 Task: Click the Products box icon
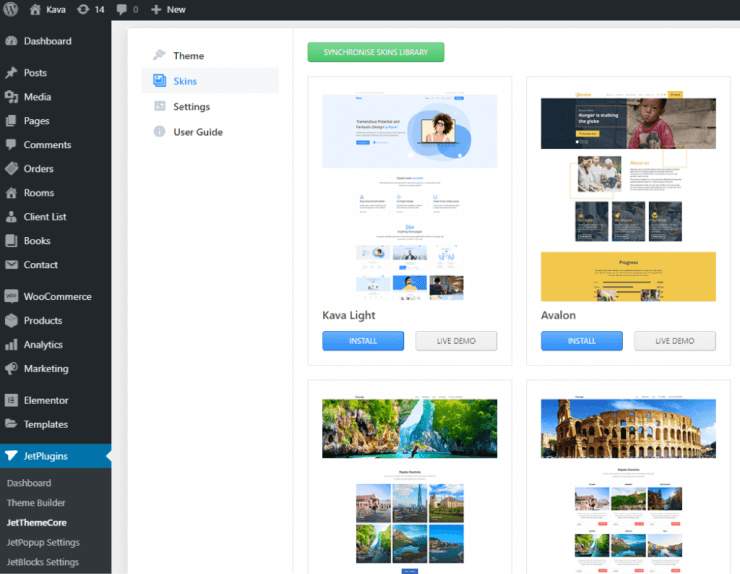[x=11, y=321]
